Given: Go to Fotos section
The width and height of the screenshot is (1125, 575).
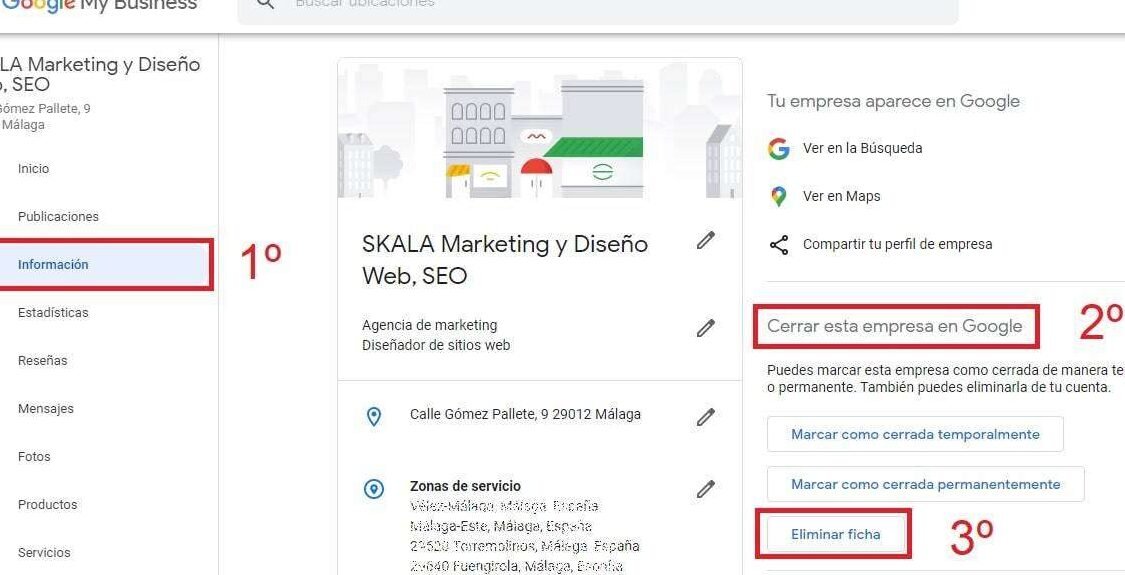Looking at the screenshot, I should (34, 457).
